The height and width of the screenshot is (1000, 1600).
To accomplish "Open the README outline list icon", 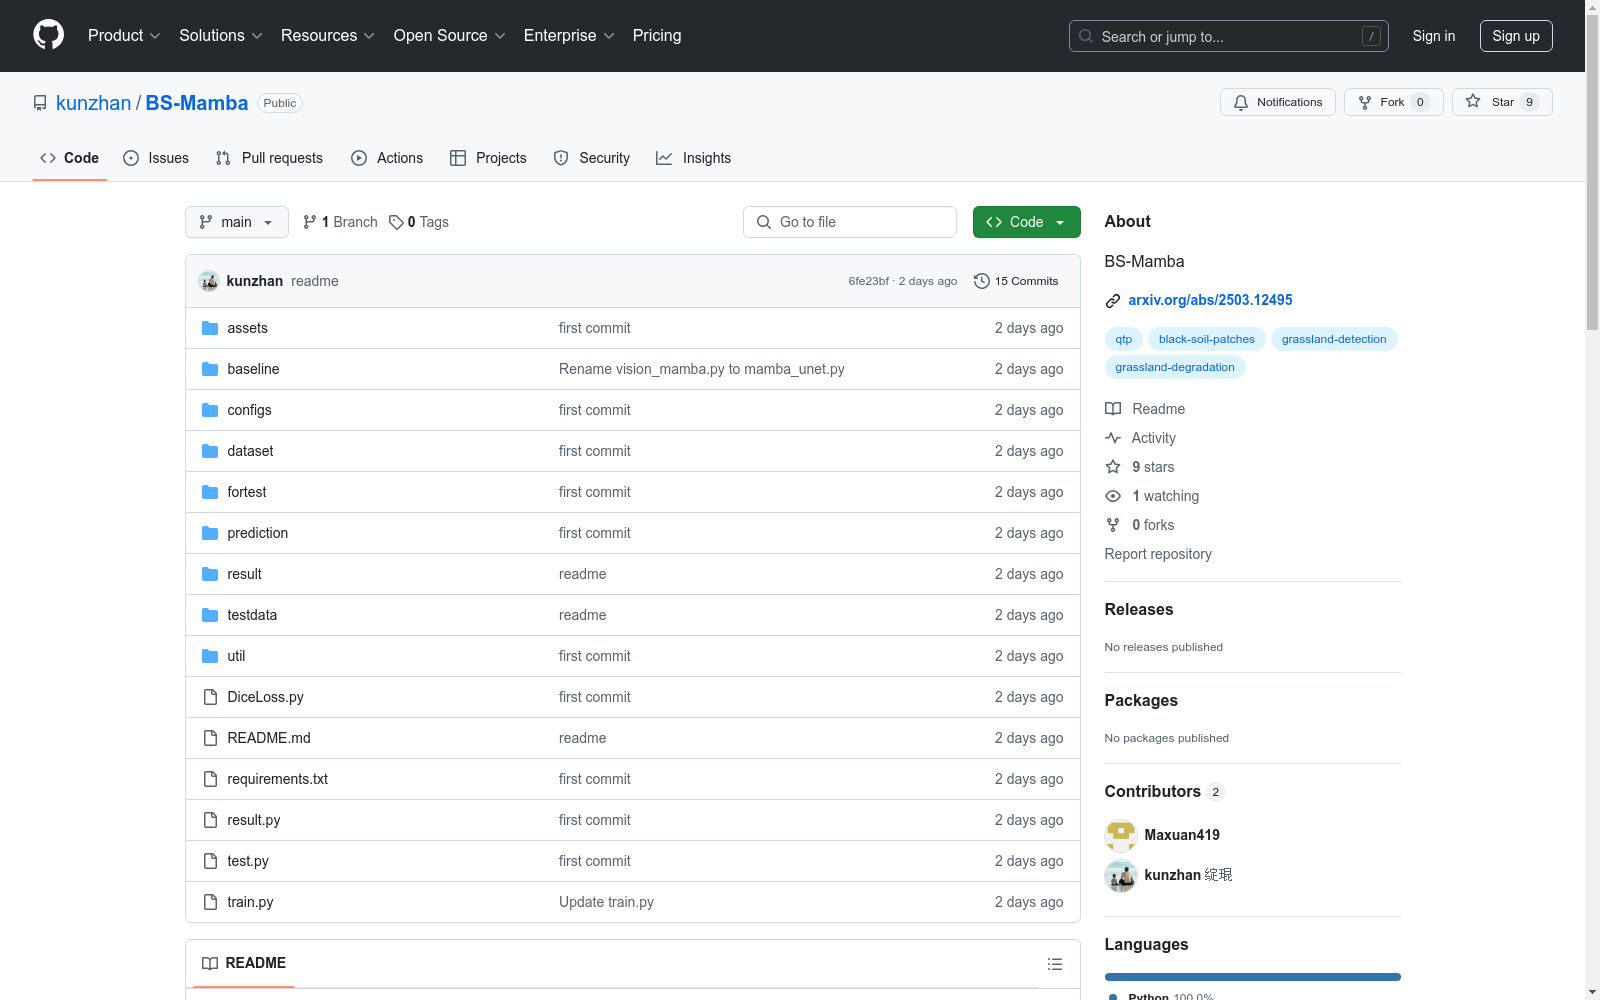I will coord(1055,964).
